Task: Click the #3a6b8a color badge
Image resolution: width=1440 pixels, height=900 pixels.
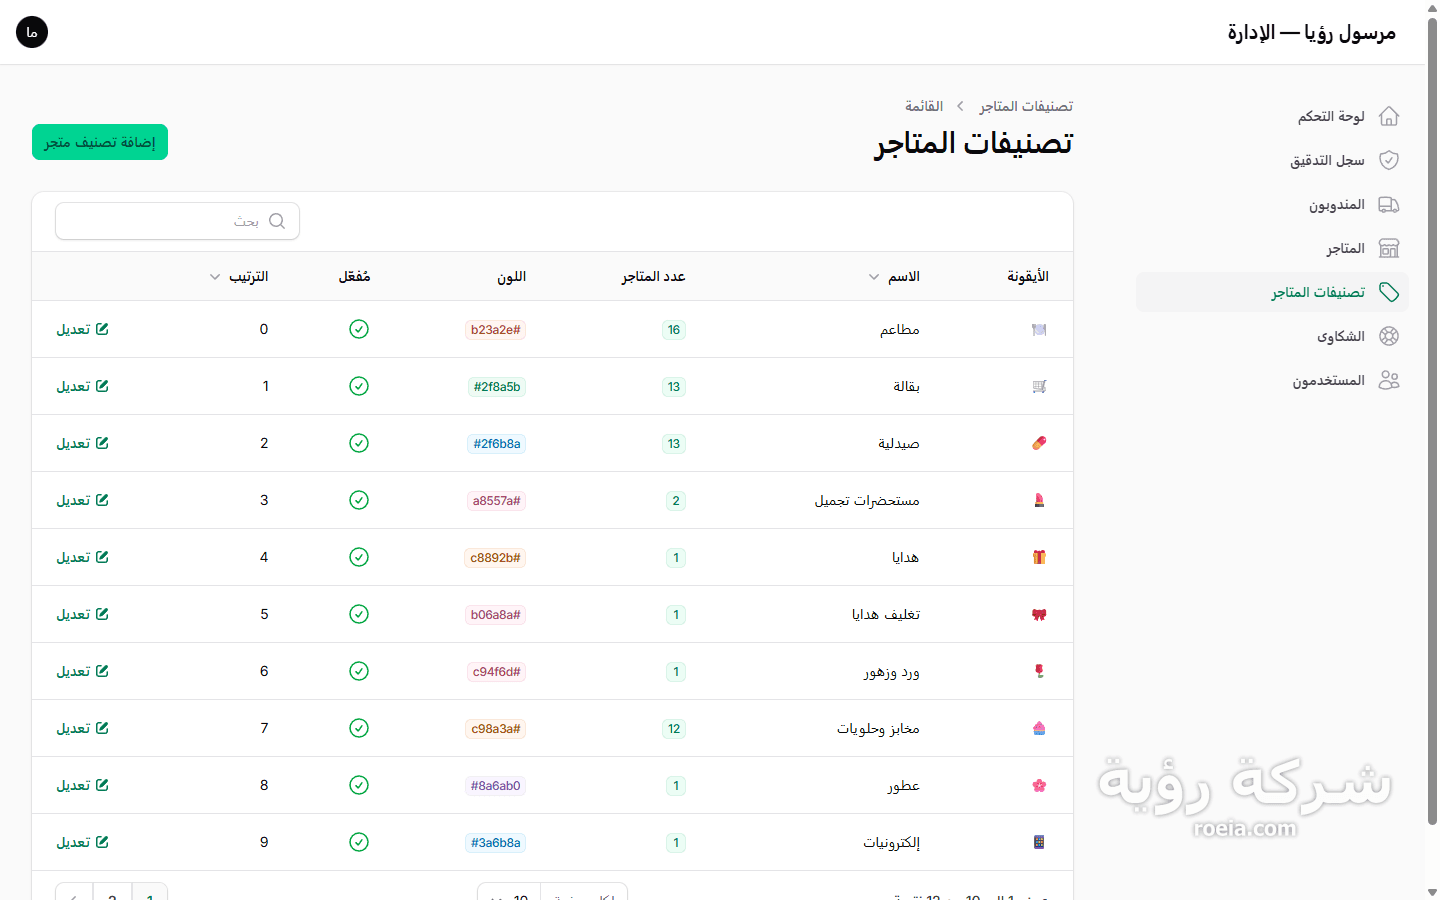Action: (497, 843)
